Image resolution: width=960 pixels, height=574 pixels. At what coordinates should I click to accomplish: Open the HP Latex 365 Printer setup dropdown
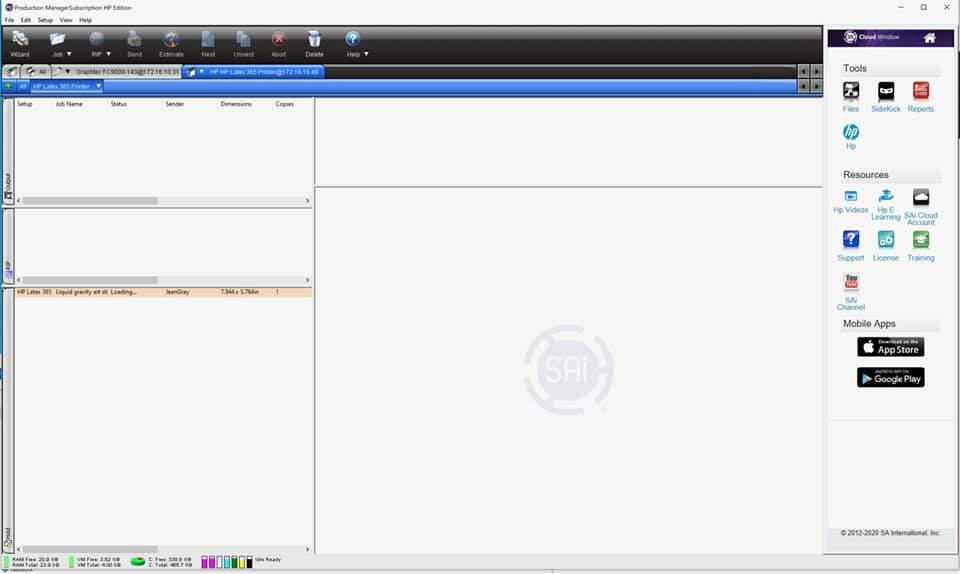[98, 86]
